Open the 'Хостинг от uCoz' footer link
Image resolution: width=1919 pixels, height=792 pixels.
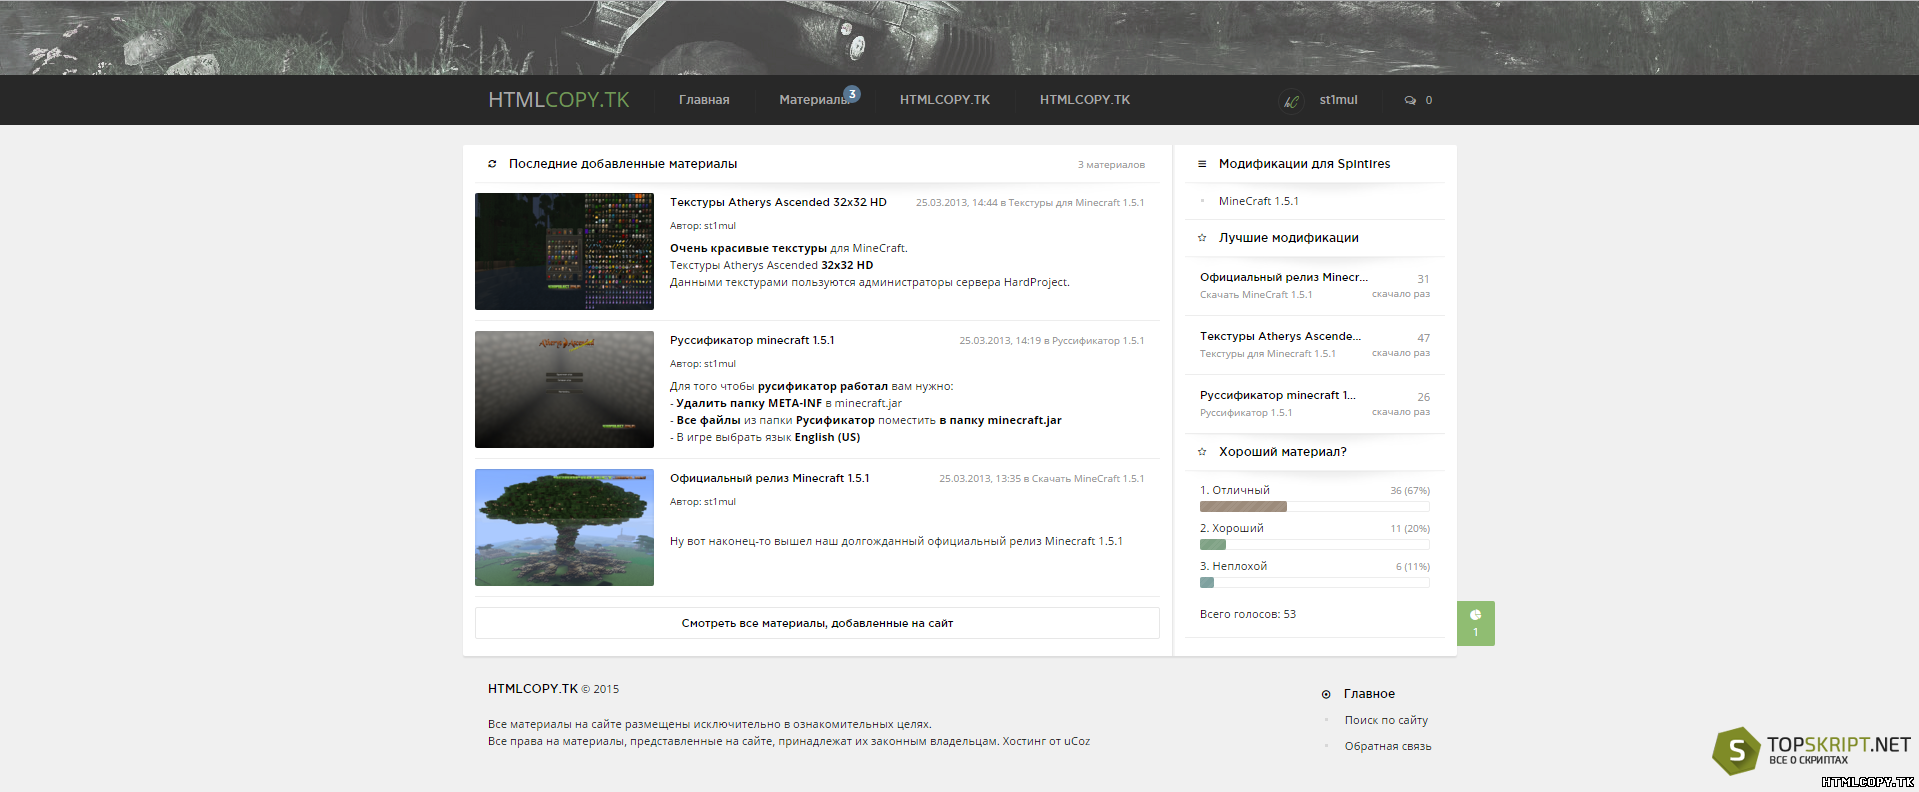pos(1047,741)
